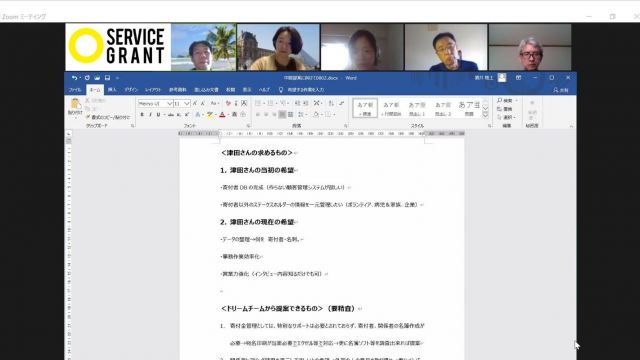Click the Format Painter brush icon
The height and width of the screenshot is (360, 640).
click(88, 117)
